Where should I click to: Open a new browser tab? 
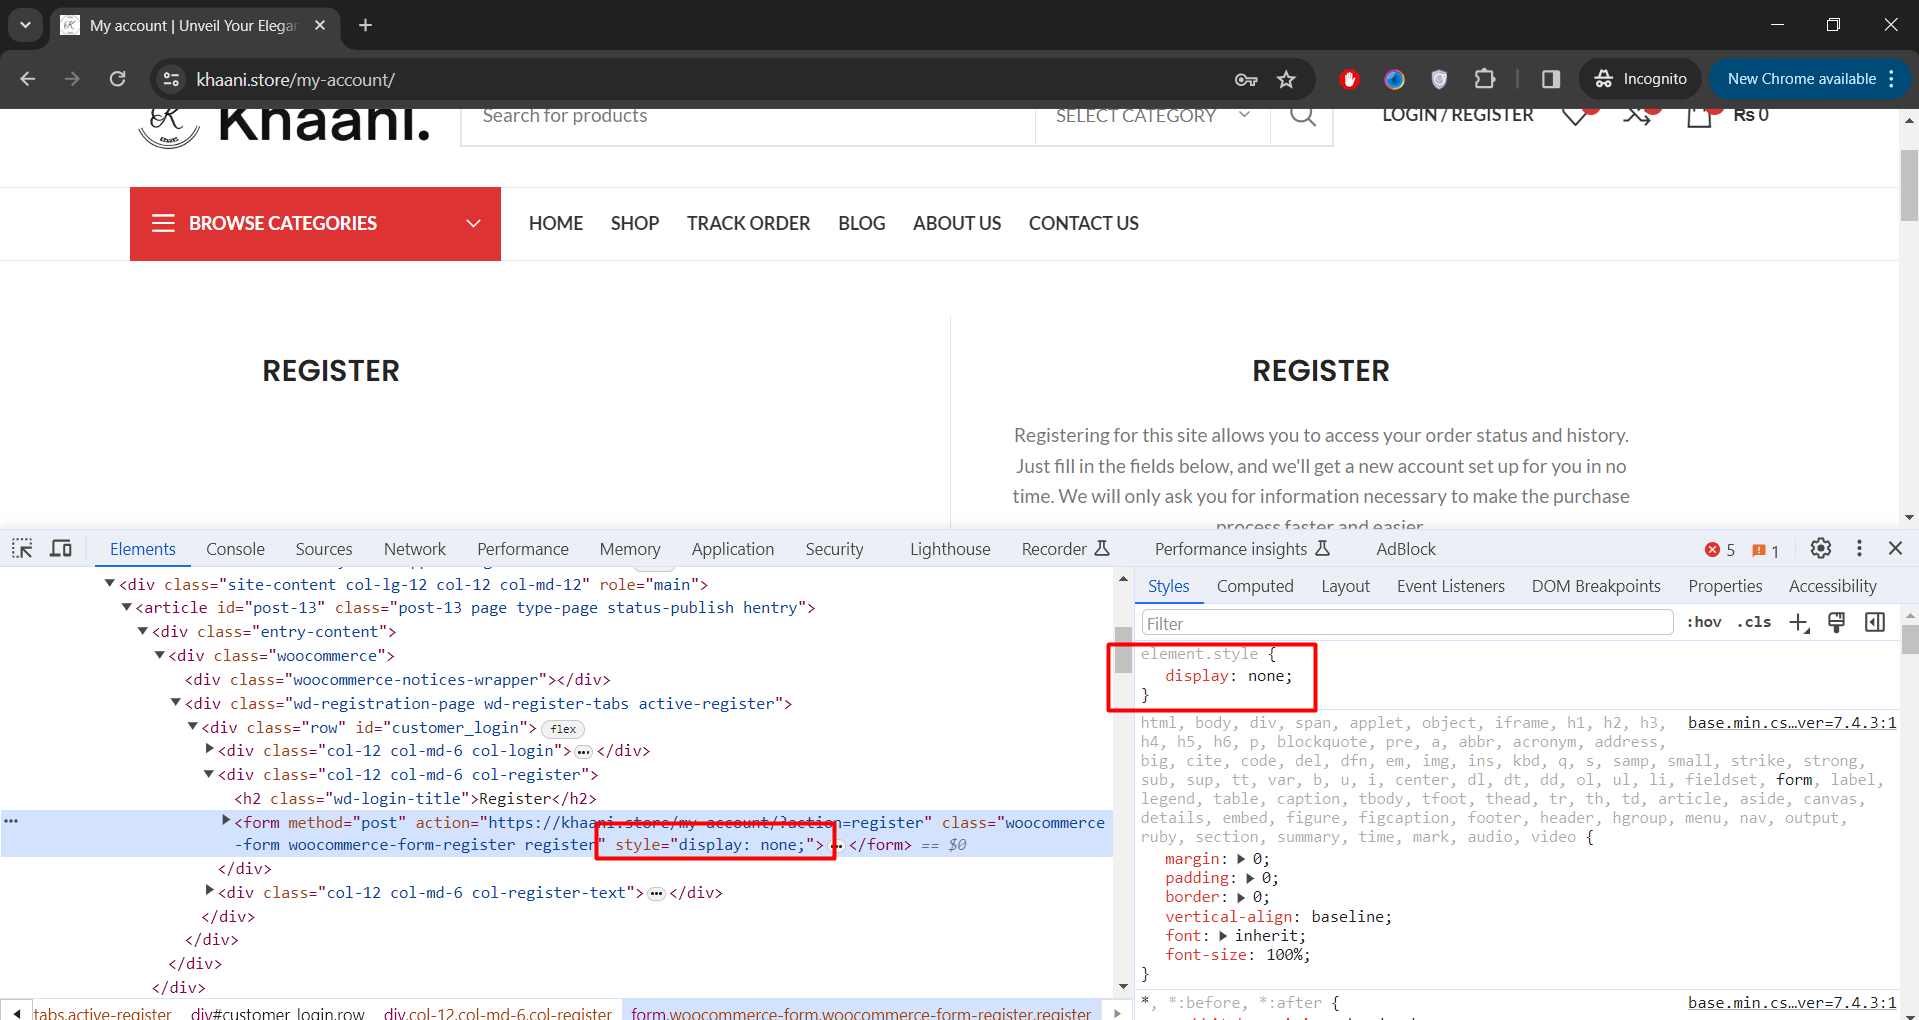click(x=365, y=25)
